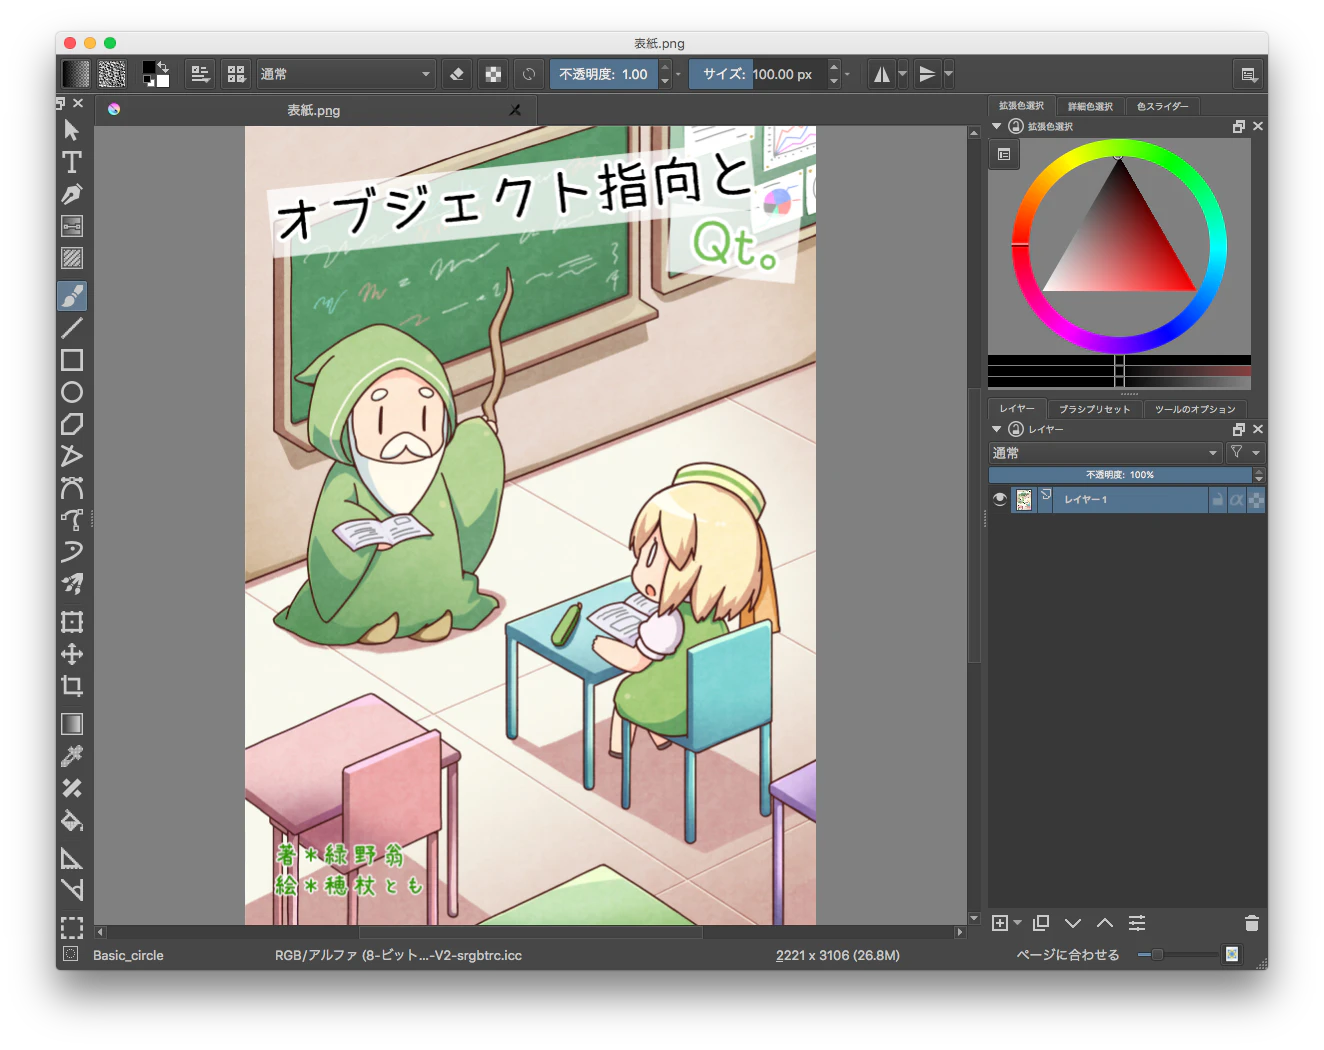Switch to the ブラシプリセット tab
Image resolution: width=1324 pixels, height=1050 pixels.
coord(1095,409)
